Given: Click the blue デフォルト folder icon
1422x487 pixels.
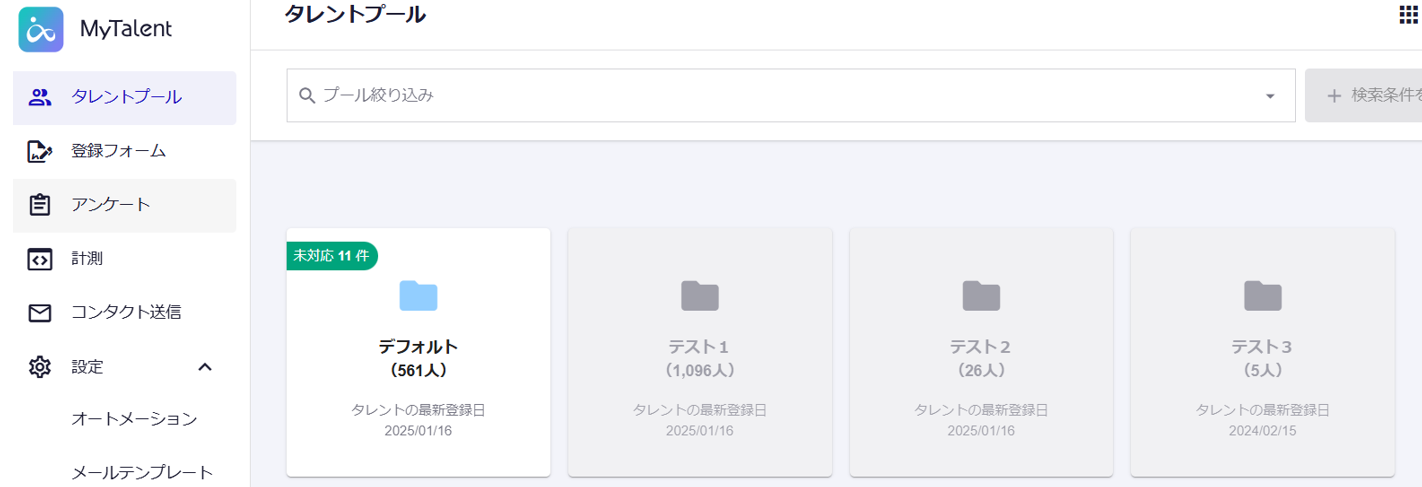Looking at the screenshot, I should point(418,295).
